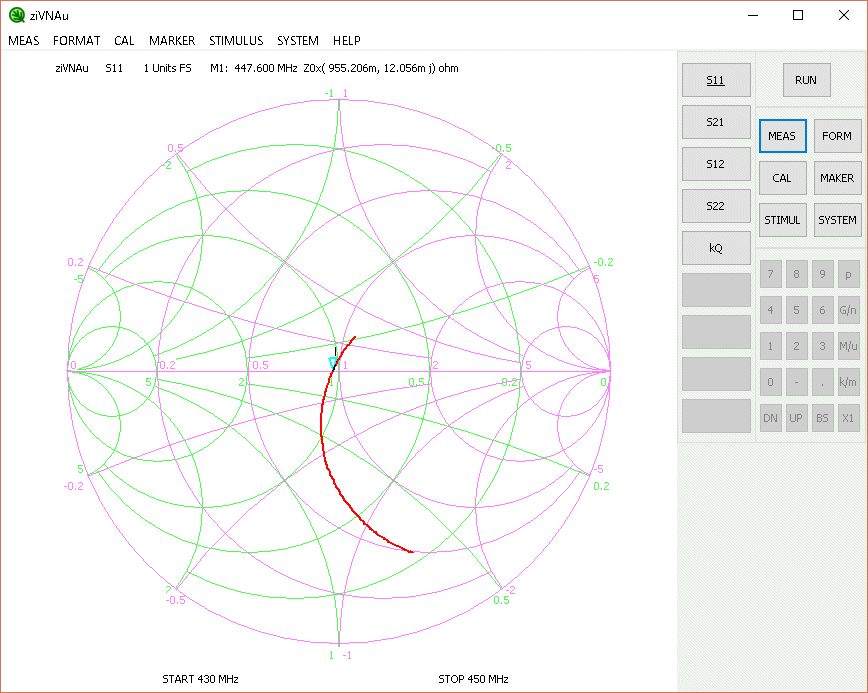Select the S21 measurement button
Viewport: 868px width, 693px height.
coord(716,122)
